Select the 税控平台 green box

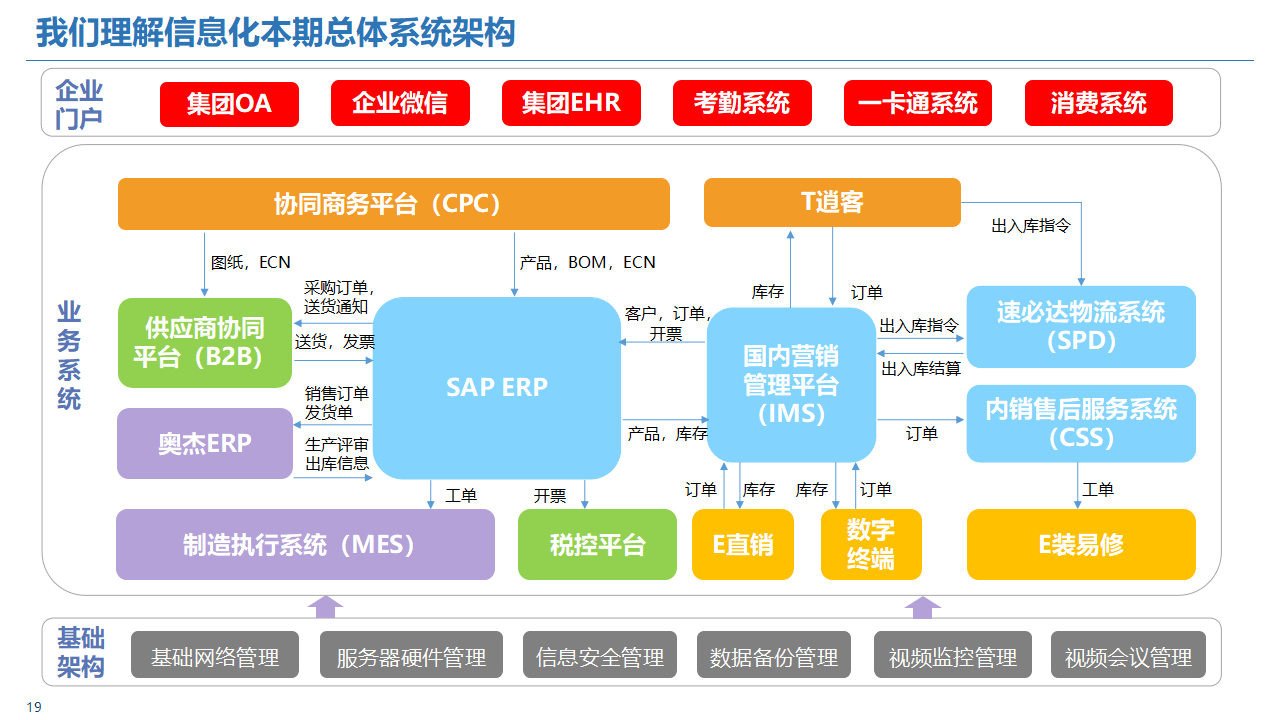(597, 545)
